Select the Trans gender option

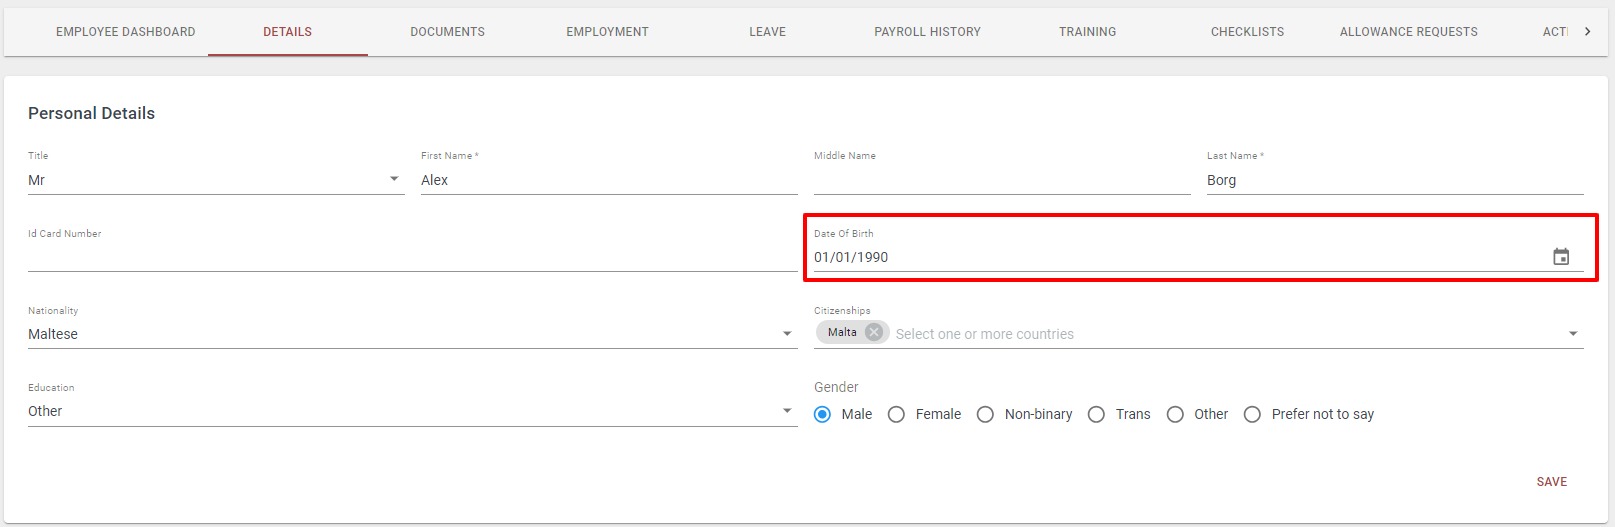pyautogui.click(x=1096, y=414)
